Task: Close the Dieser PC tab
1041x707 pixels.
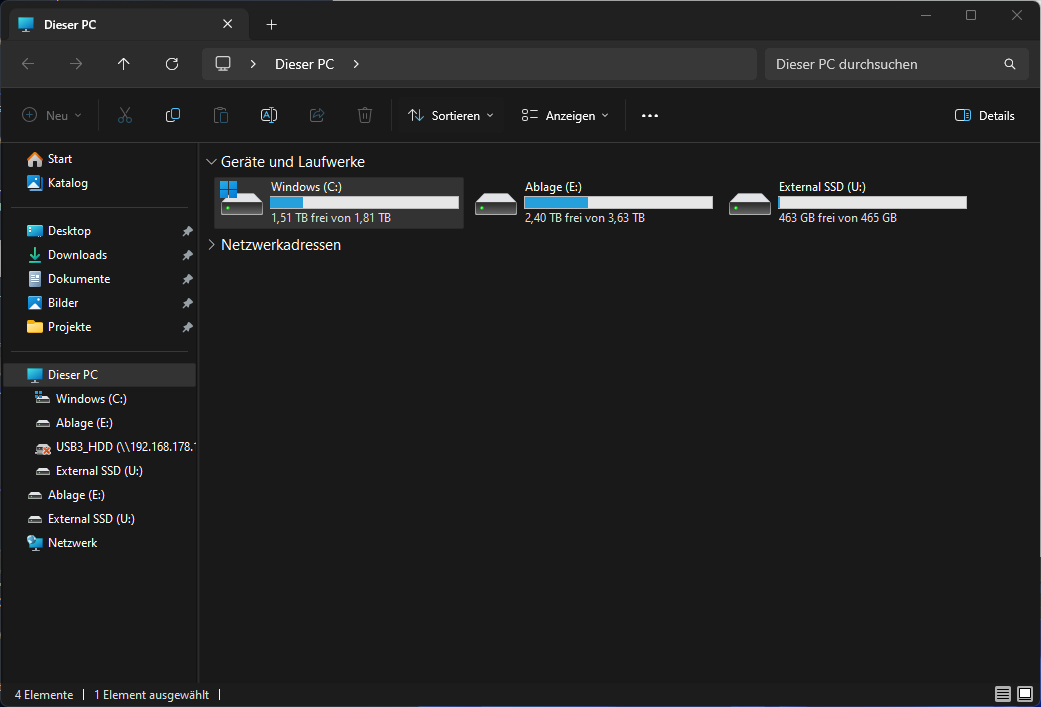Action: 228,24
